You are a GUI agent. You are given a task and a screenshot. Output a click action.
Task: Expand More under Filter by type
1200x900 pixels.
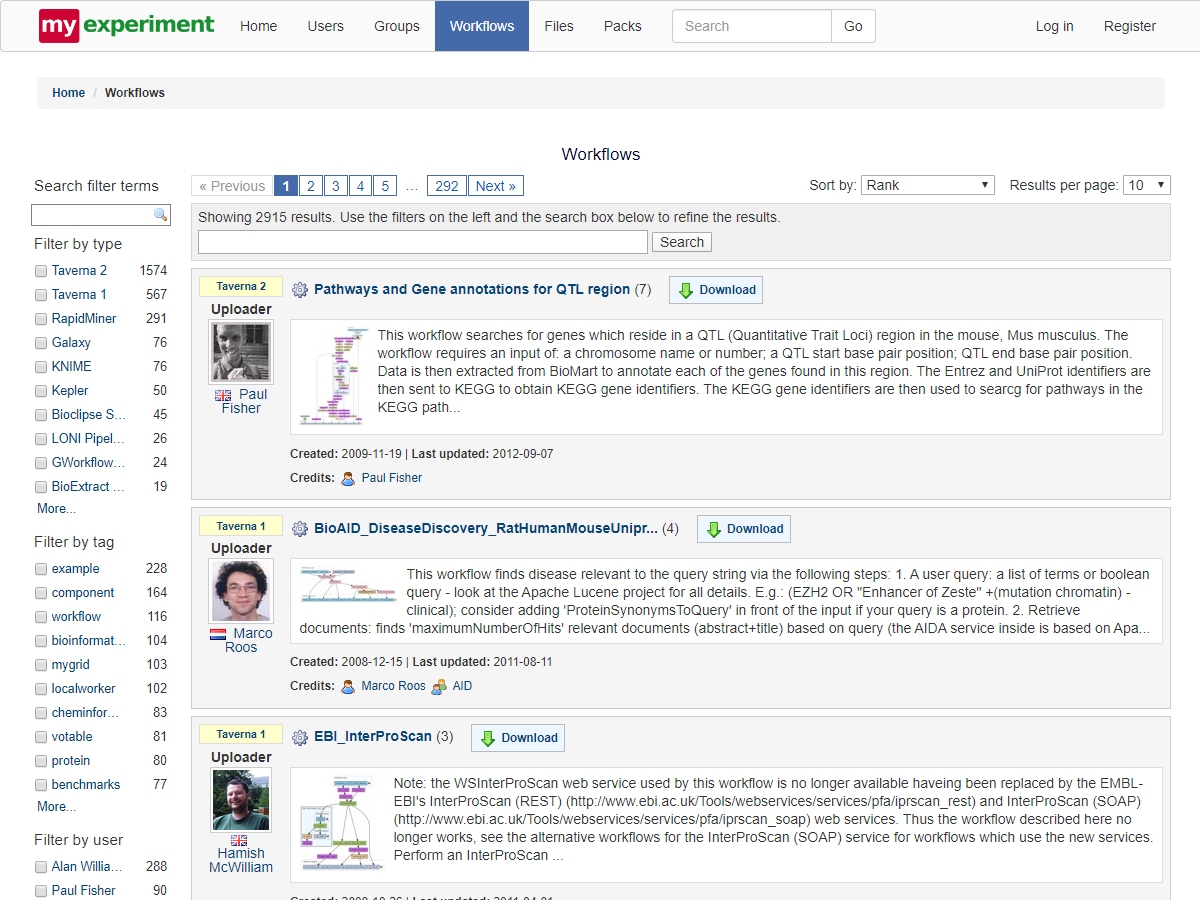coord(56,509)
